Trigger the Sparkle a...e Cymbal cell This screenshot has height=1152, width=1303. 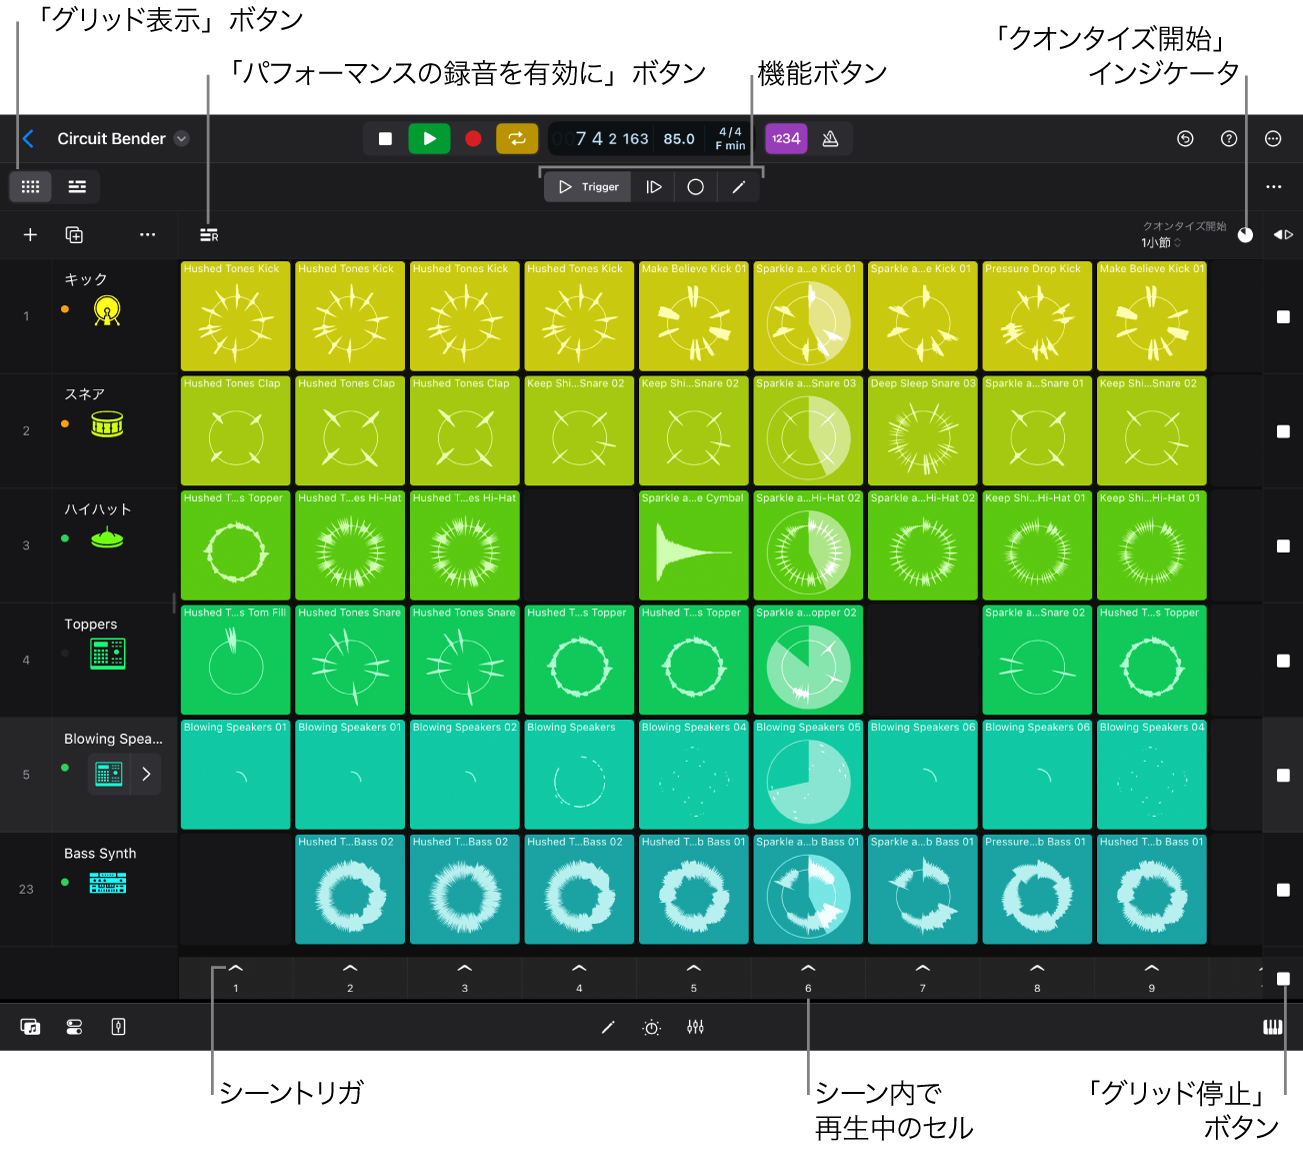point(694,545)
